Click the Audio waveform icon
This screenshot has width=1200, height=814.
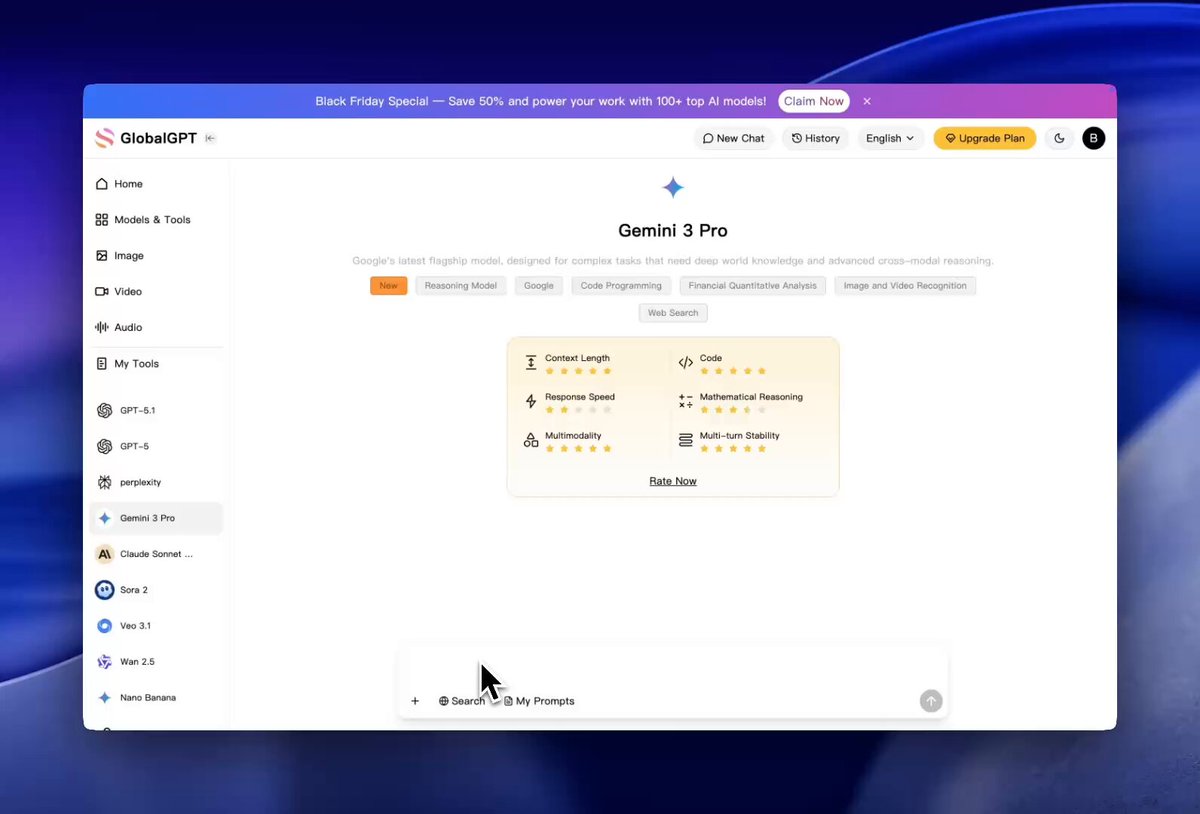101,328
